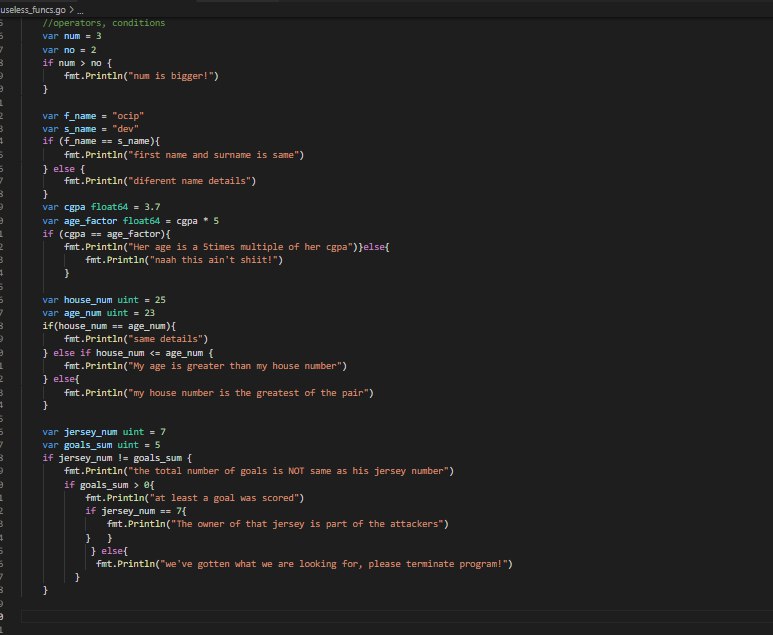Click string about goals NOT same as jersey number
This screenshot has height=635, width=773.
[288, 471]
